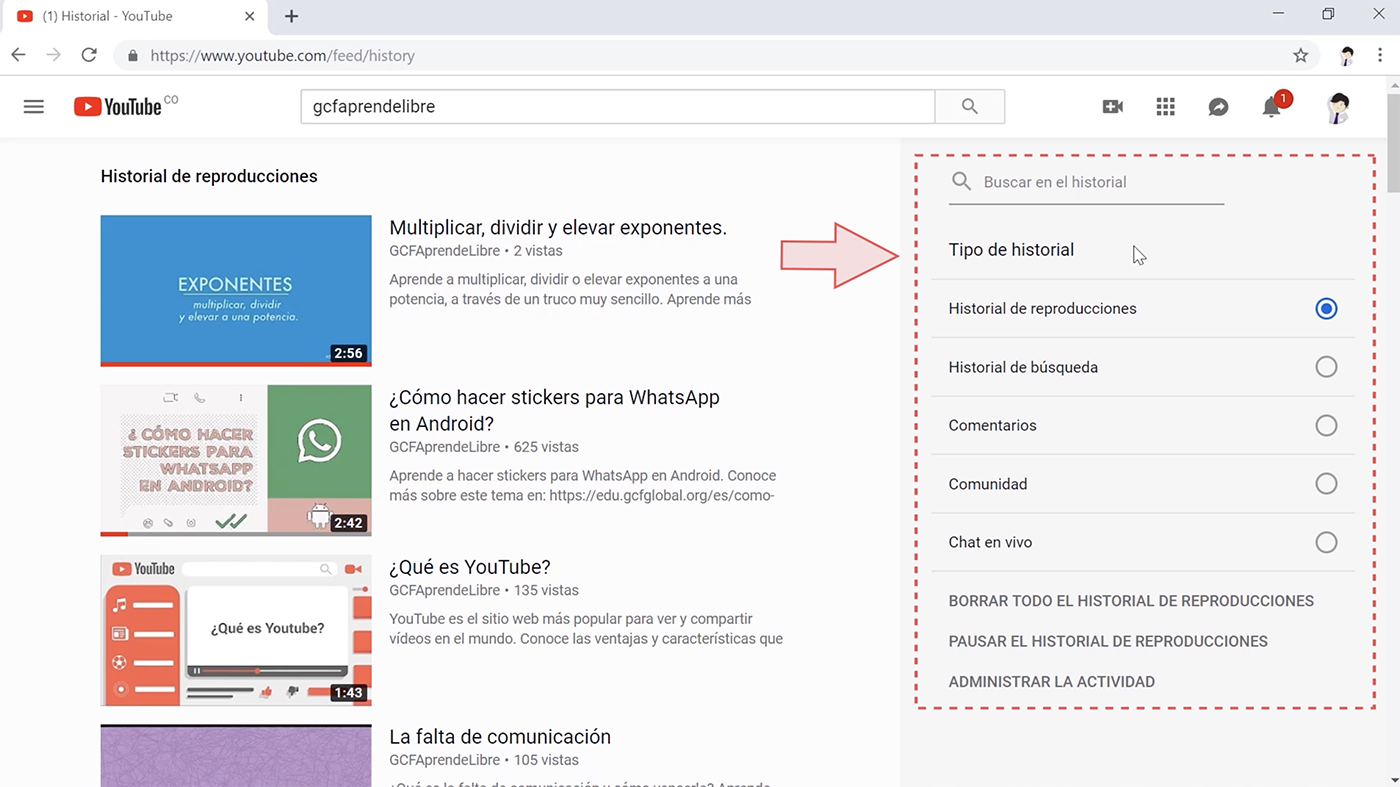Open Chrome three-dot menu

pos(1380,55)
